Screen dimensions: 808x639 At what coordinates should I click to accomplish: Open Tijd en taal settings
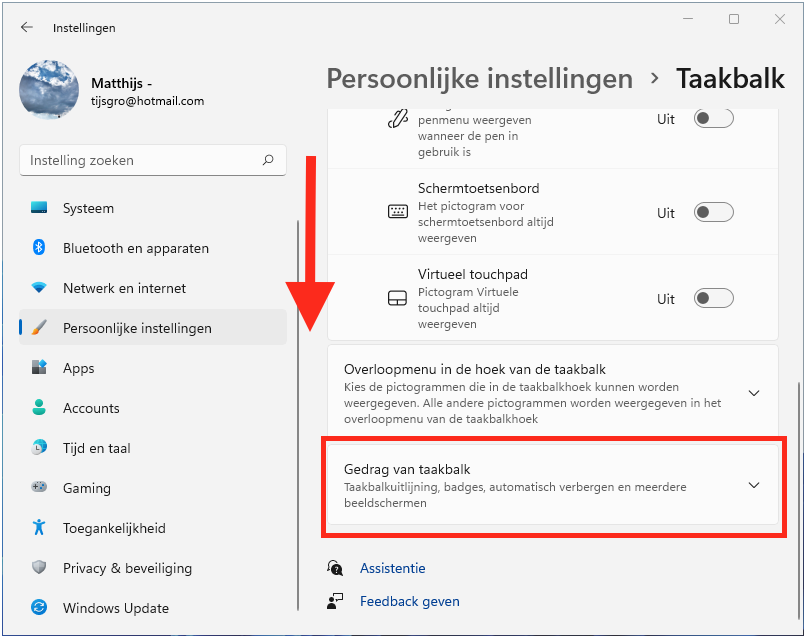pos(96,448)
